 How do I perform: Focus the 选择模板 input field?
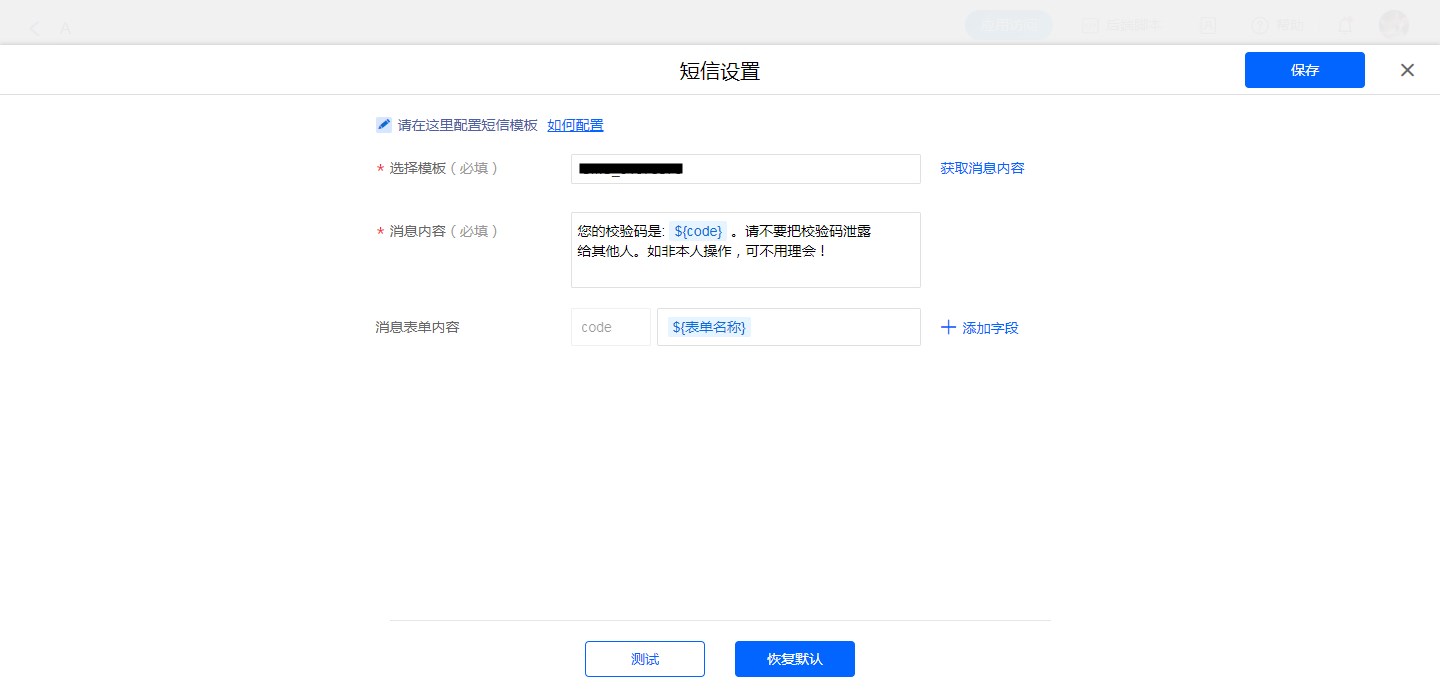click(x=745, y=169)
